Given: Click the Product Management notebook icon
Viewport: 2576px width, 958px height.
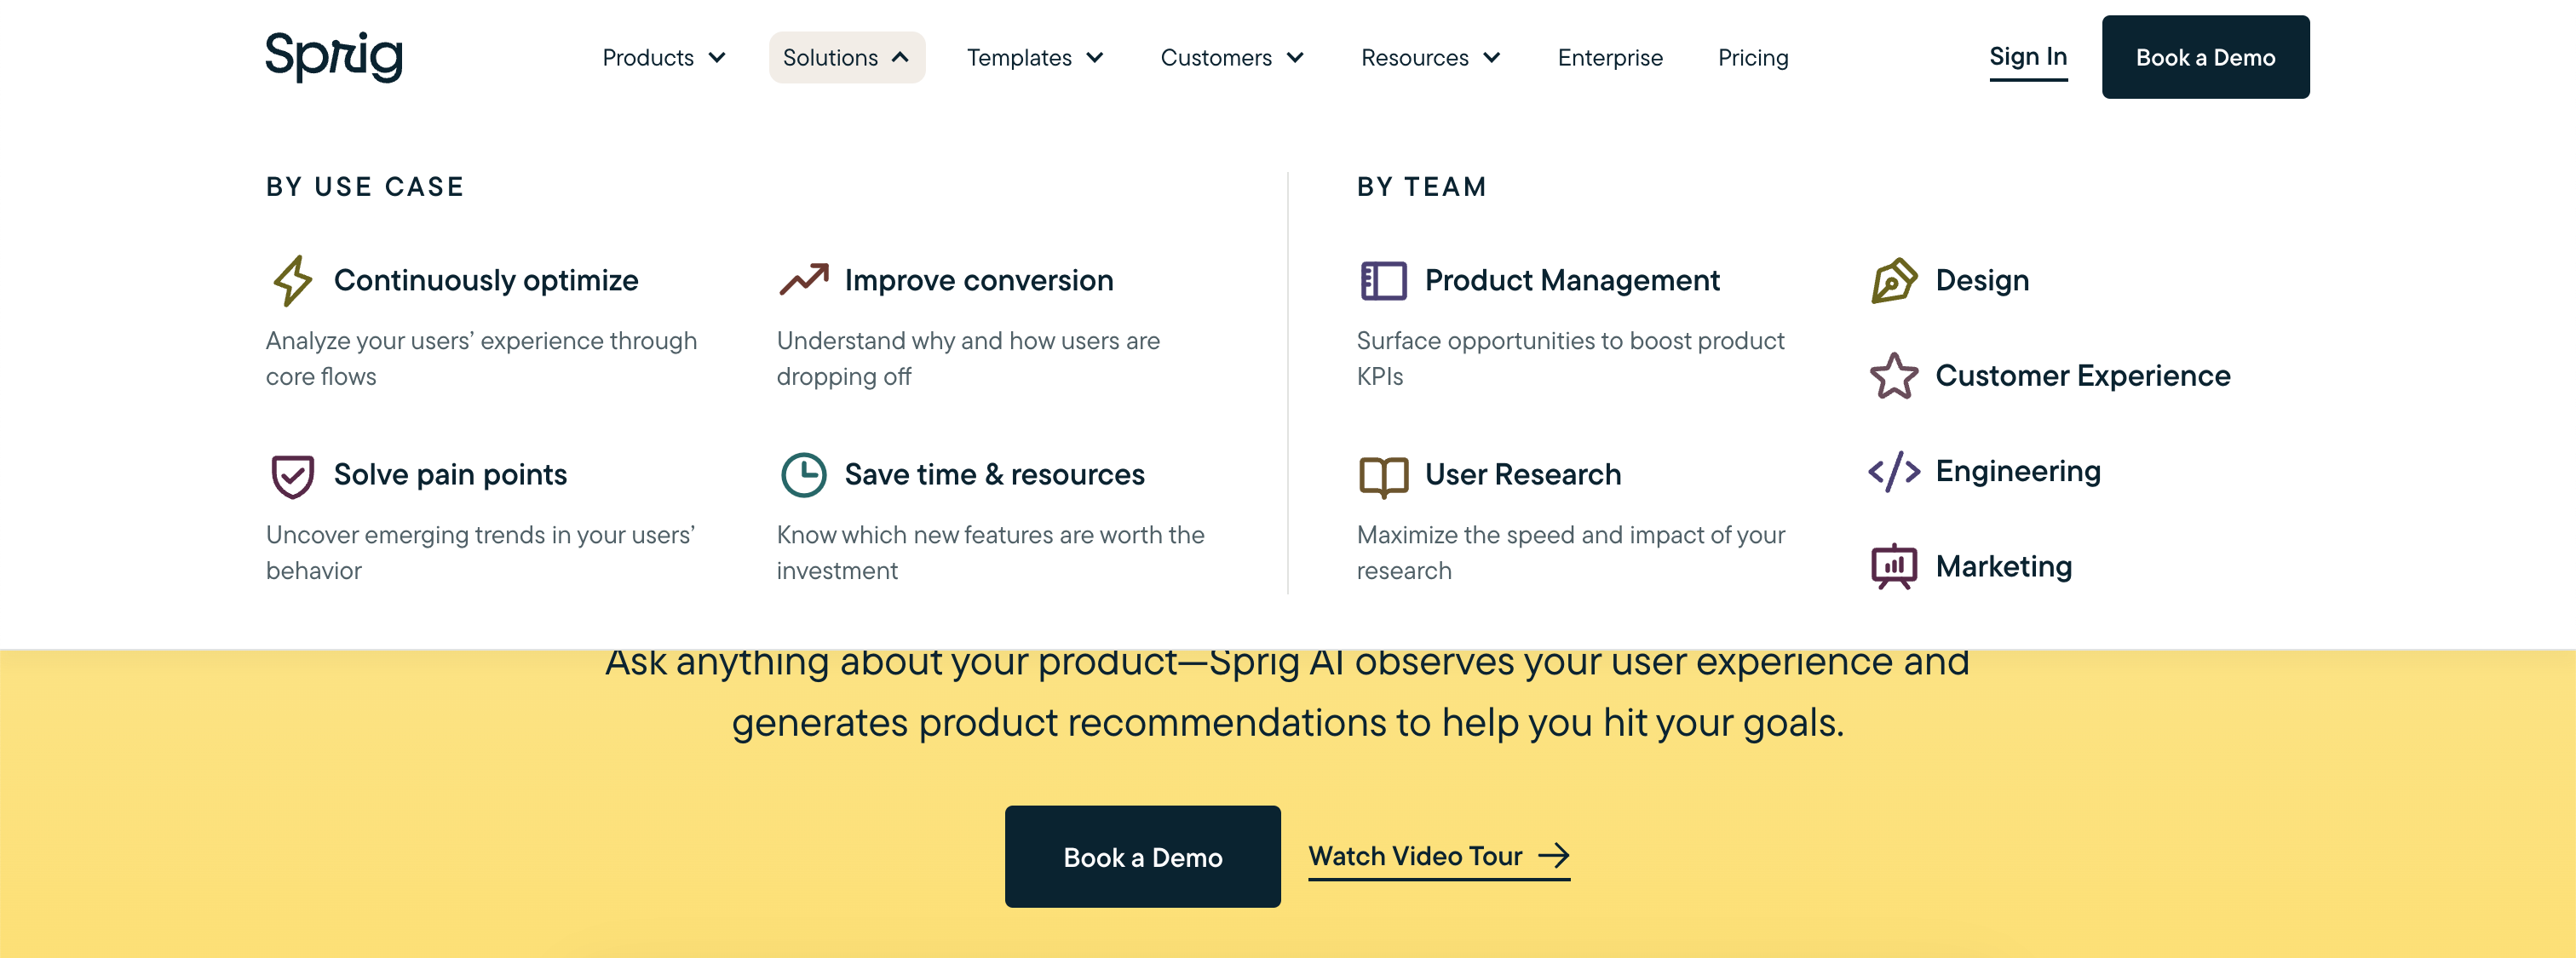Looking at the screenshot, I should click(1383, 280).
